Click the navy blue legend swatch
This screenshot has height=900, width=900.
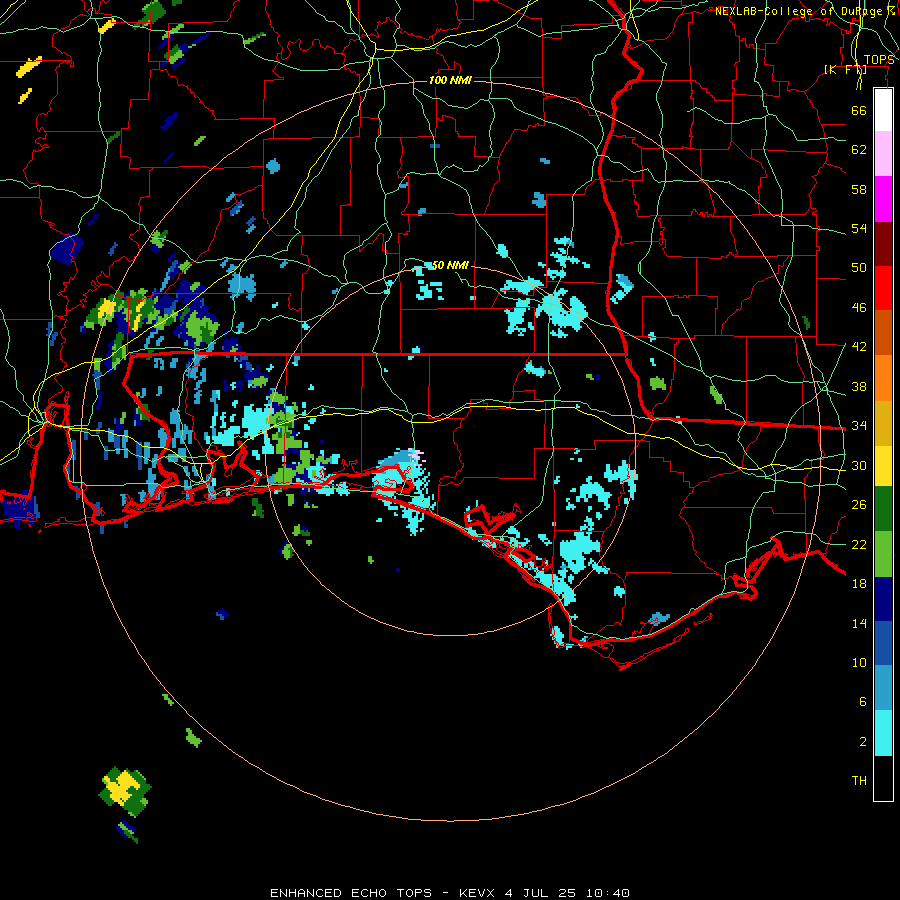[x=883, y=599]
